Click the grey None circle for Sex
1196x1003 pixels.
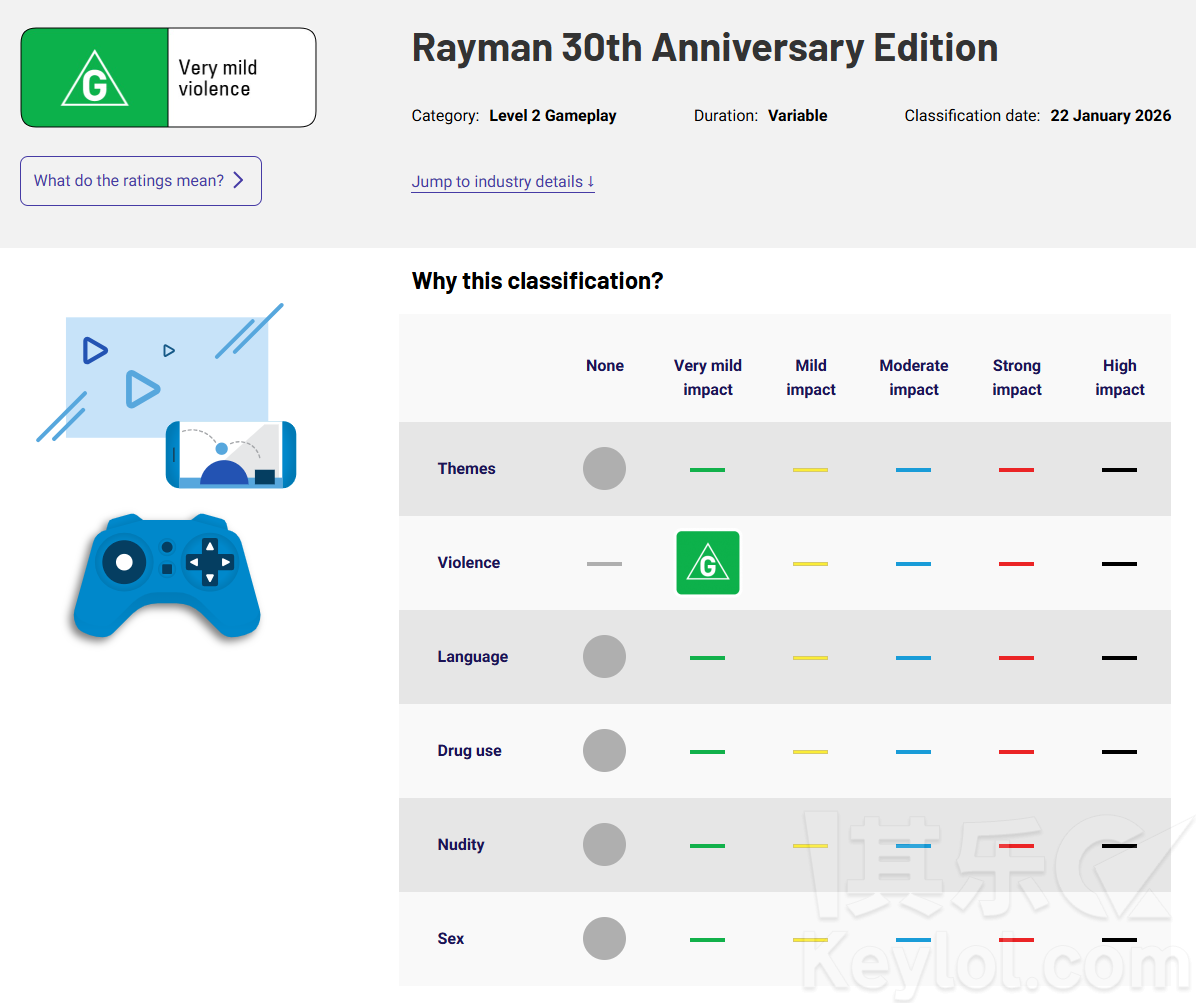604,939
